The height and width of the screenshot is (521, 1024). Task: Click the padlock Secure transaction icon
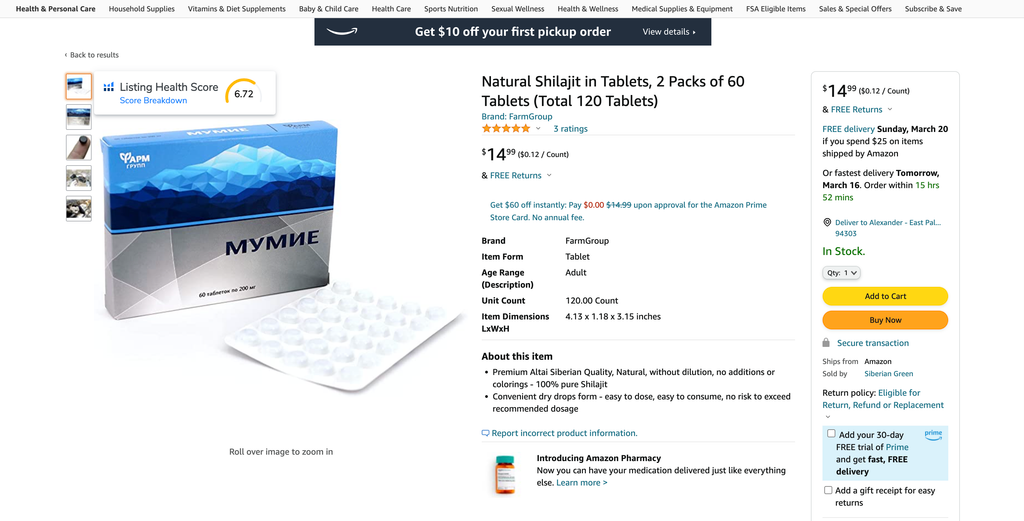click(826, 343)
